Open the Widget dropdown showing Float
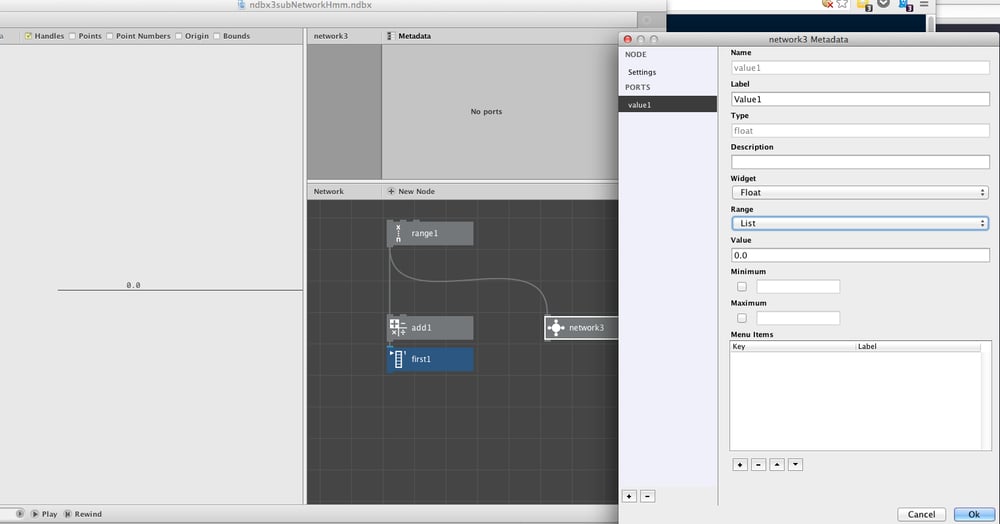 coord(860,193)
